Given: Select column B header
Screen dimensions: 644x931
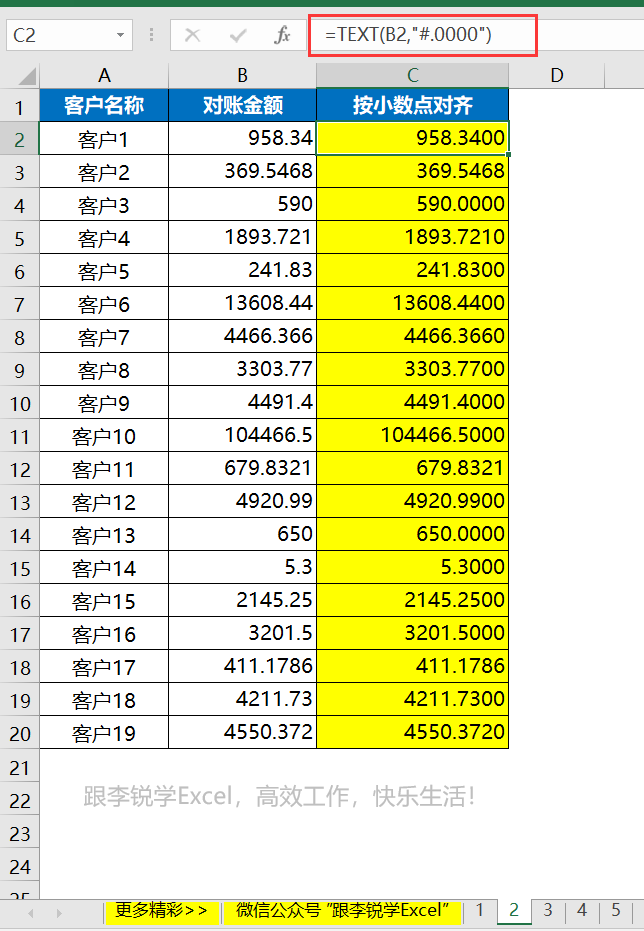Looking at the screenshot, I should (x=242, y=75).
